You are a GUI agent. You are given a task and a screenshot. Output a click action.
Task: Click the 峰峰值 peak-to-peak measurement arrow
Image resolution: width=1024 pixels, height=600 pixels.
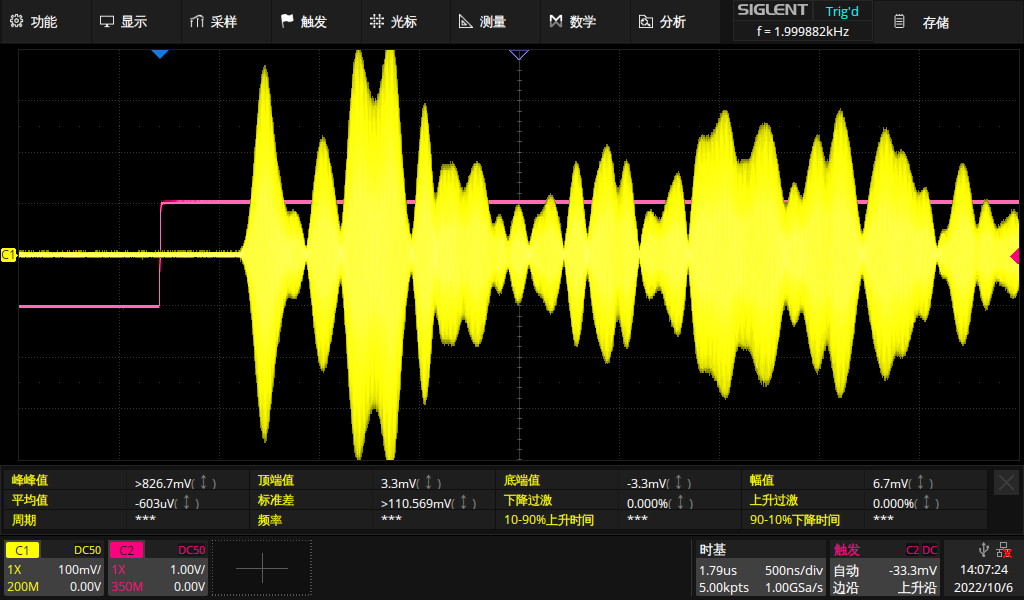point(205,482)
